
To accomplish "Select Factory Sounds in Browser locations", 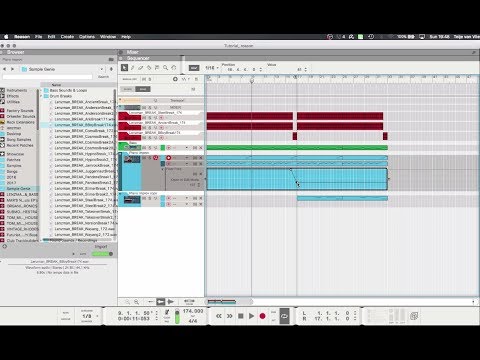I will pyautogui.click(x=20, y=111).
